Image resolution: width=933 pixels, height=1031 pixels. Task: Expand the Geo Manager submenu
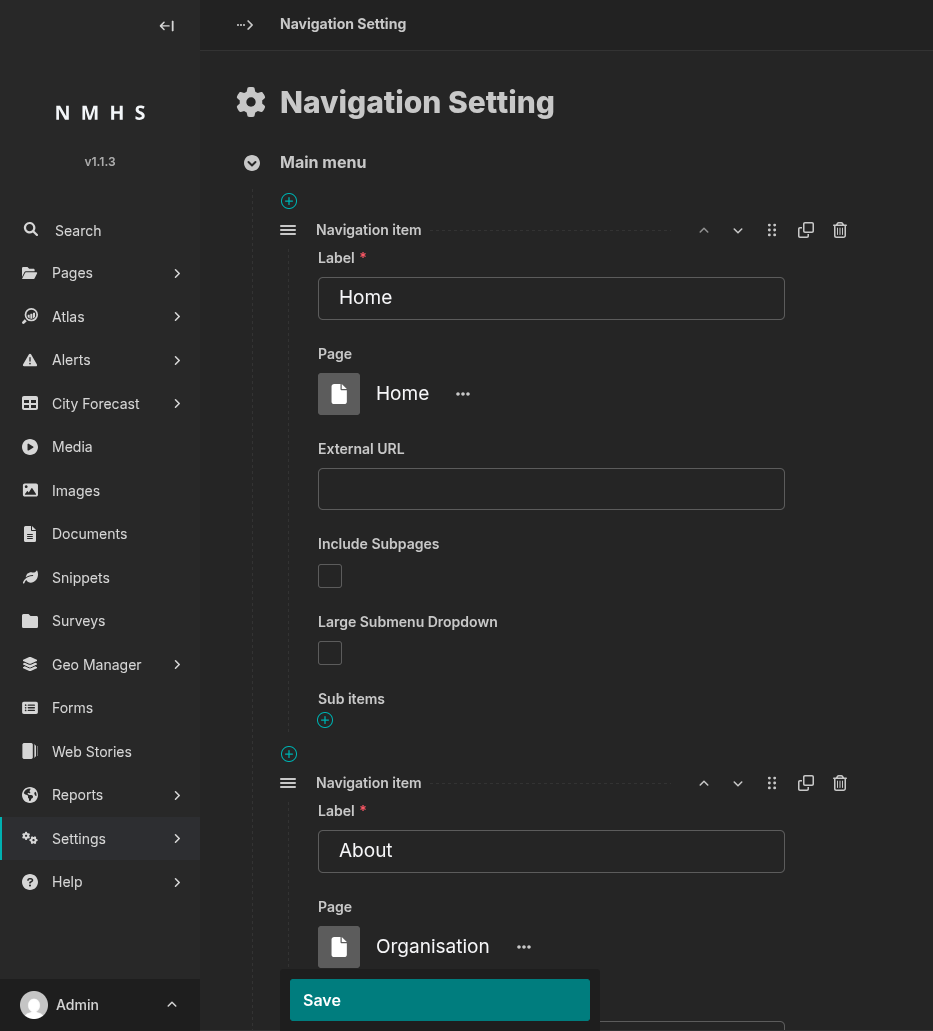pos(177,665)
